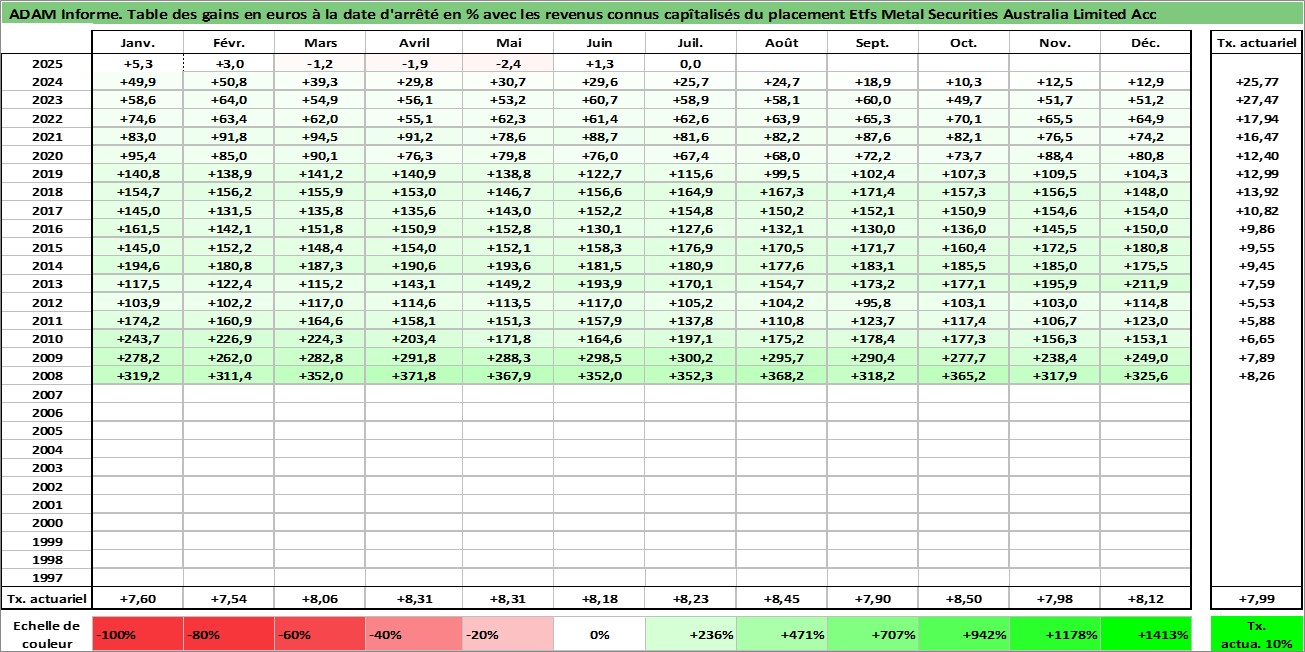Click the 'Févr.' column header
The image size is (1305, 652).
(x=229, y=43)
